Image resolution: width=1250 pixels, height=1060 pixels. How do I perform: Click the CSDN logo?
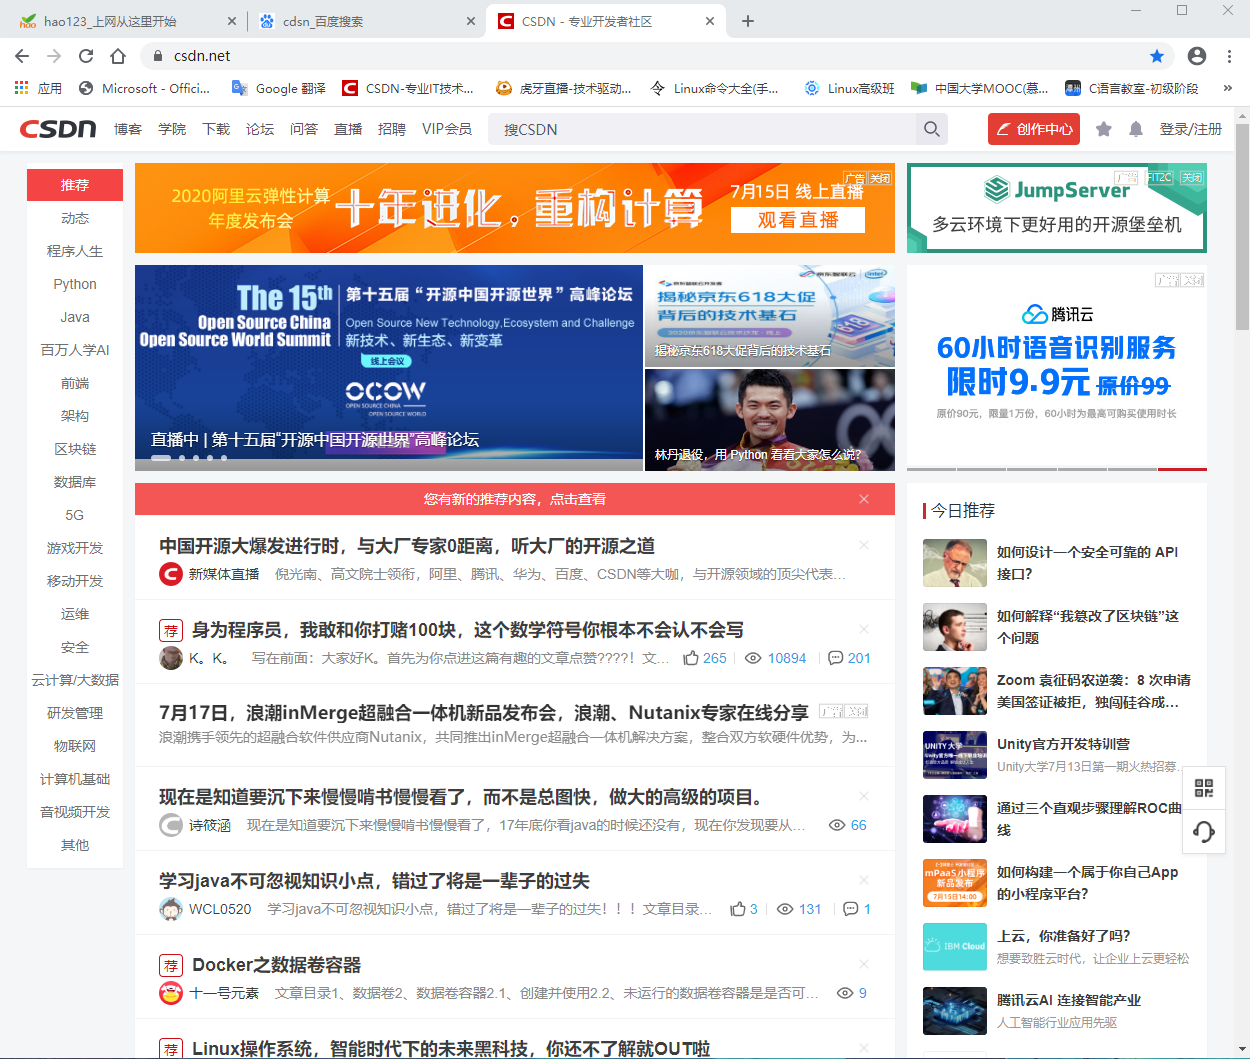(x=58, y=129)
